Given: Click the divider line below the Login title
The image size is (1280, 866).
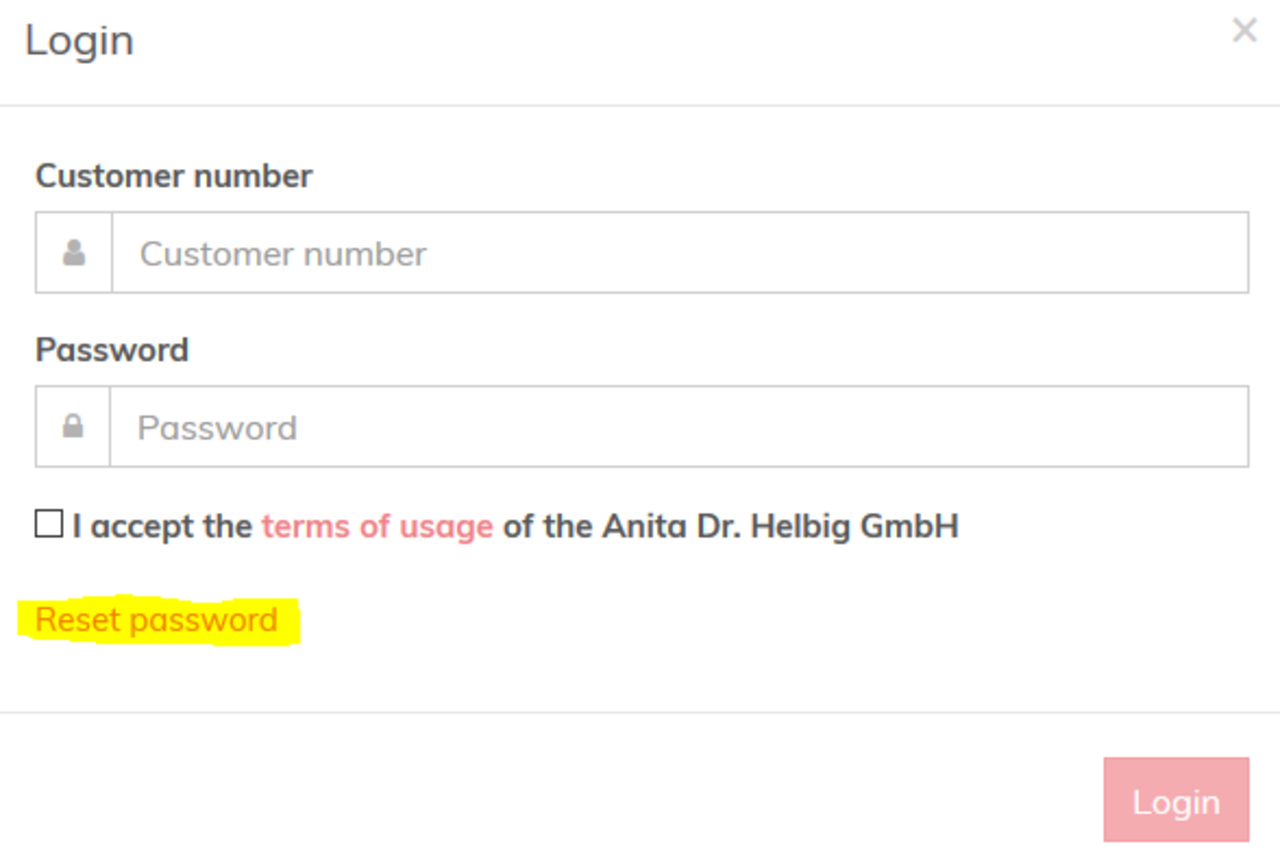Looking at the screenshot, I should click(640, 105).
